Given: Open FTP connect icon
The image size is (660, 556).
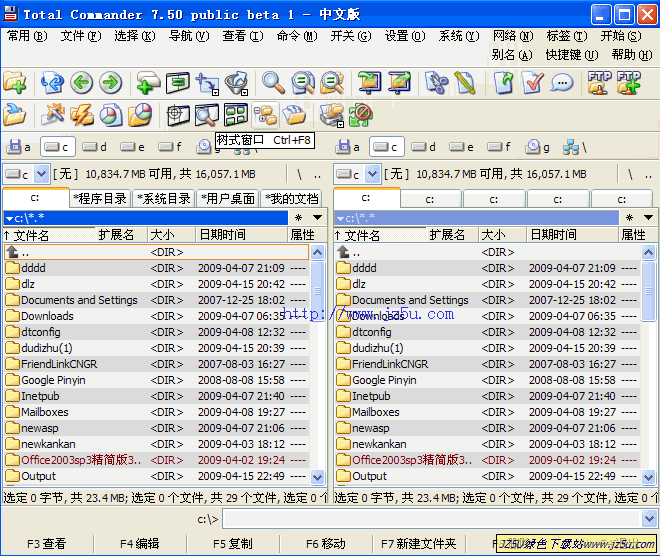Looking at the screenshot, I should (599, 82).
